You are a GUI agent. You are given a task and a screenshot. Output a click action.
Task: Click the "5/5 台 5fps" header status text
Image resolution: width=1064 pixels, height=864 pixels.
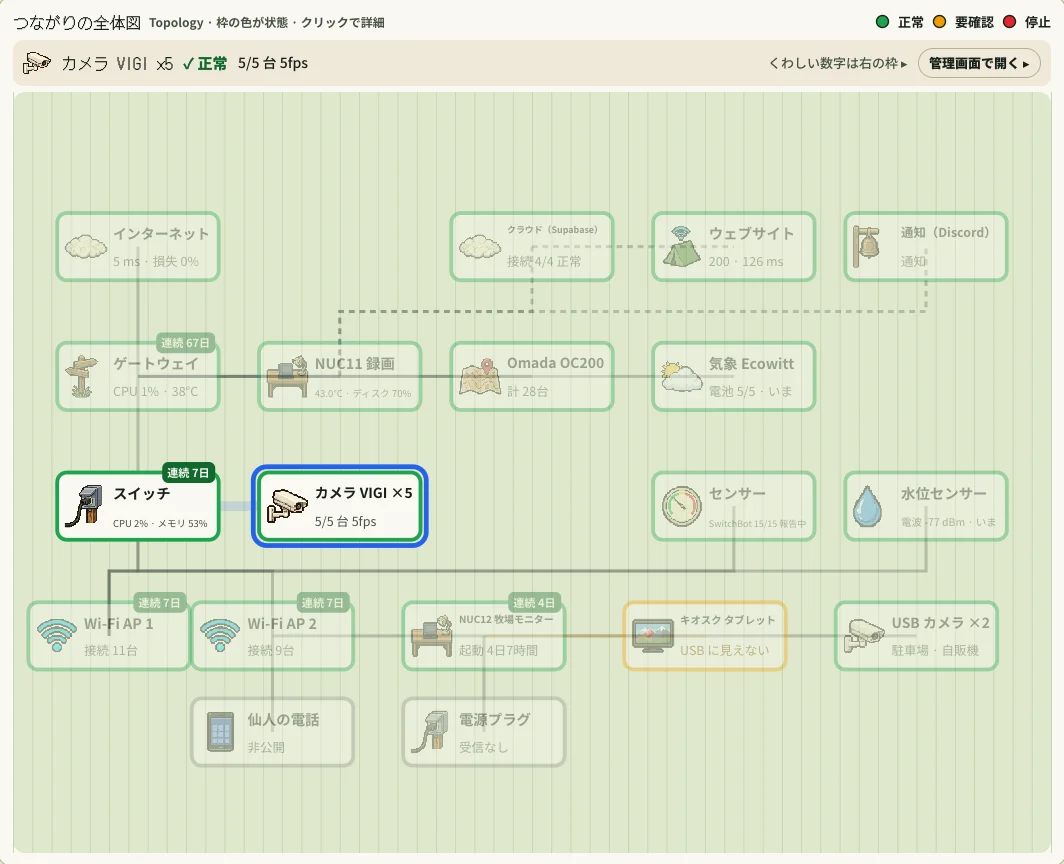(x=273, y=63)
